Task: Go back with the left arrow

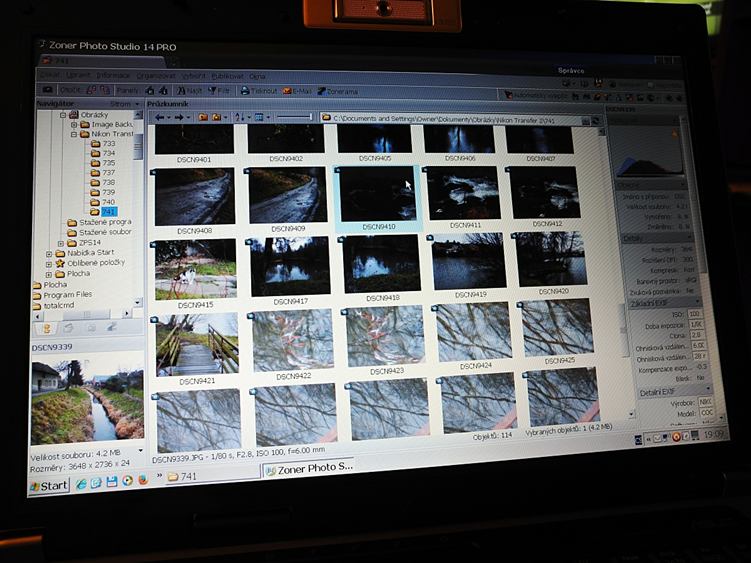Action: (159, 117)
